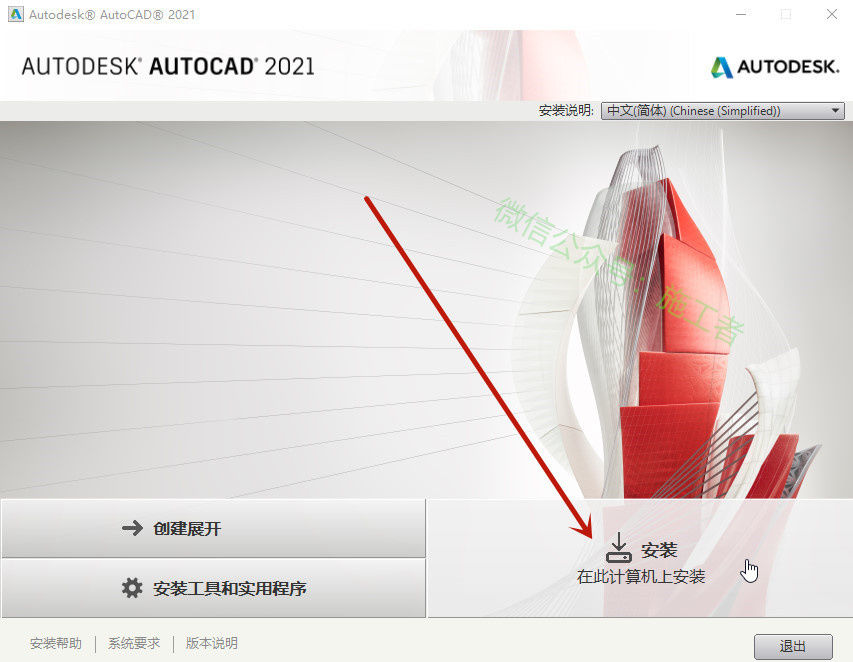
Task: Open the 版本说明 link
Action: pos(212,644)
